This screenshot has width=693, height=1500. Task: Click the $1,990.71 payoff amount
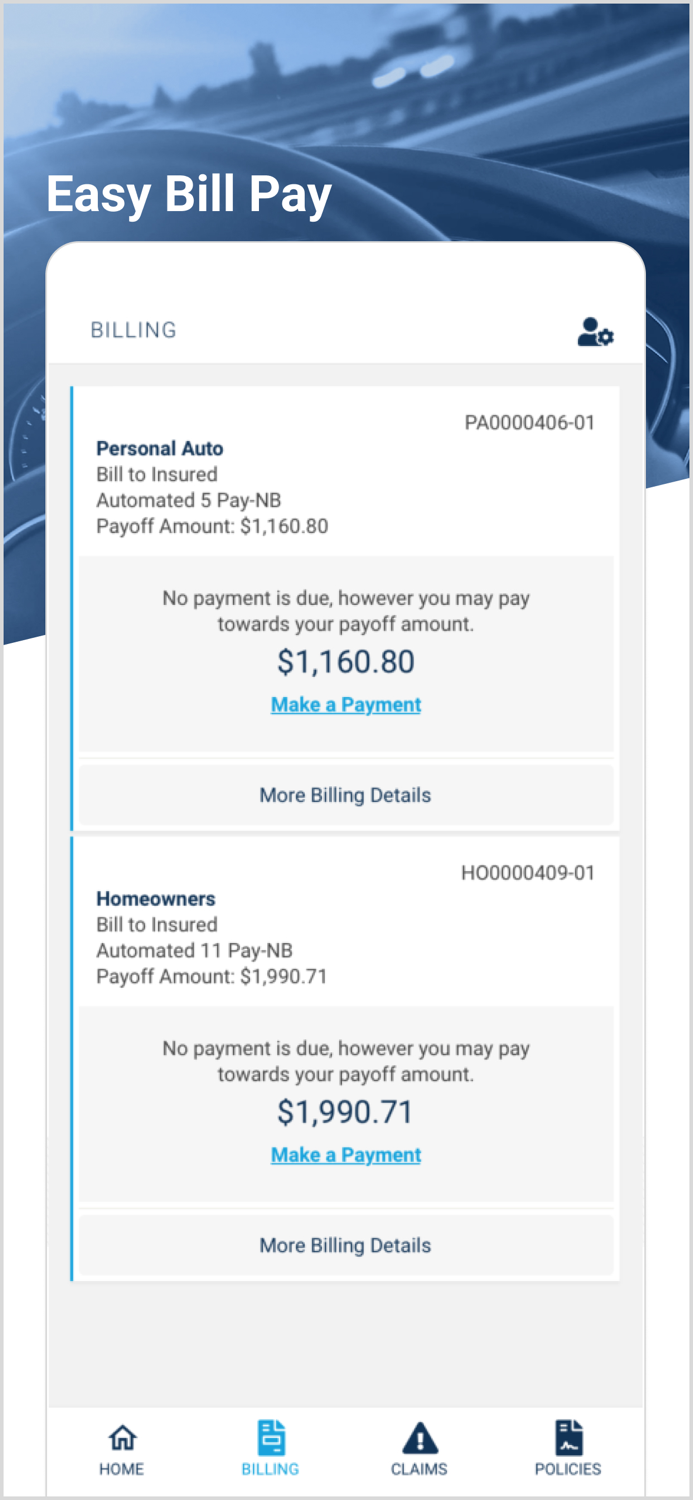point(345,1111)
